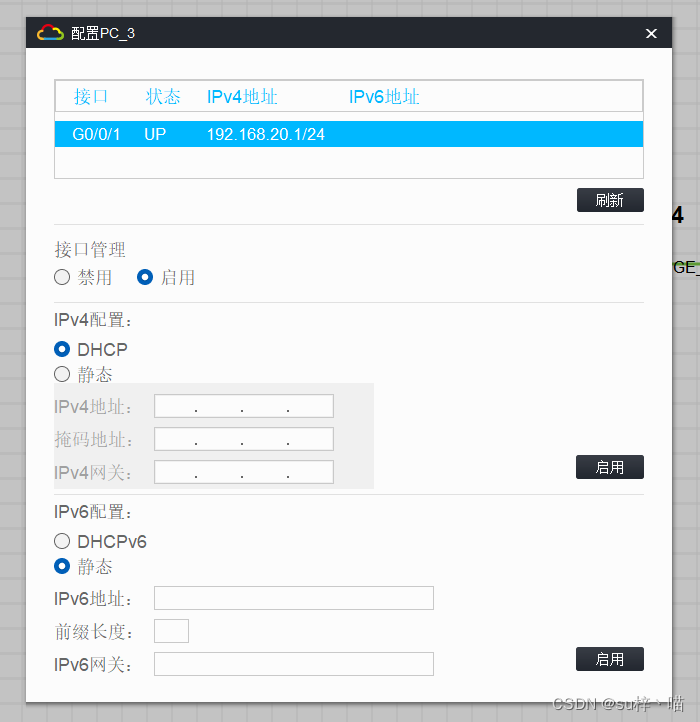Select the G0/0/1 interface row

coord(349,134)
